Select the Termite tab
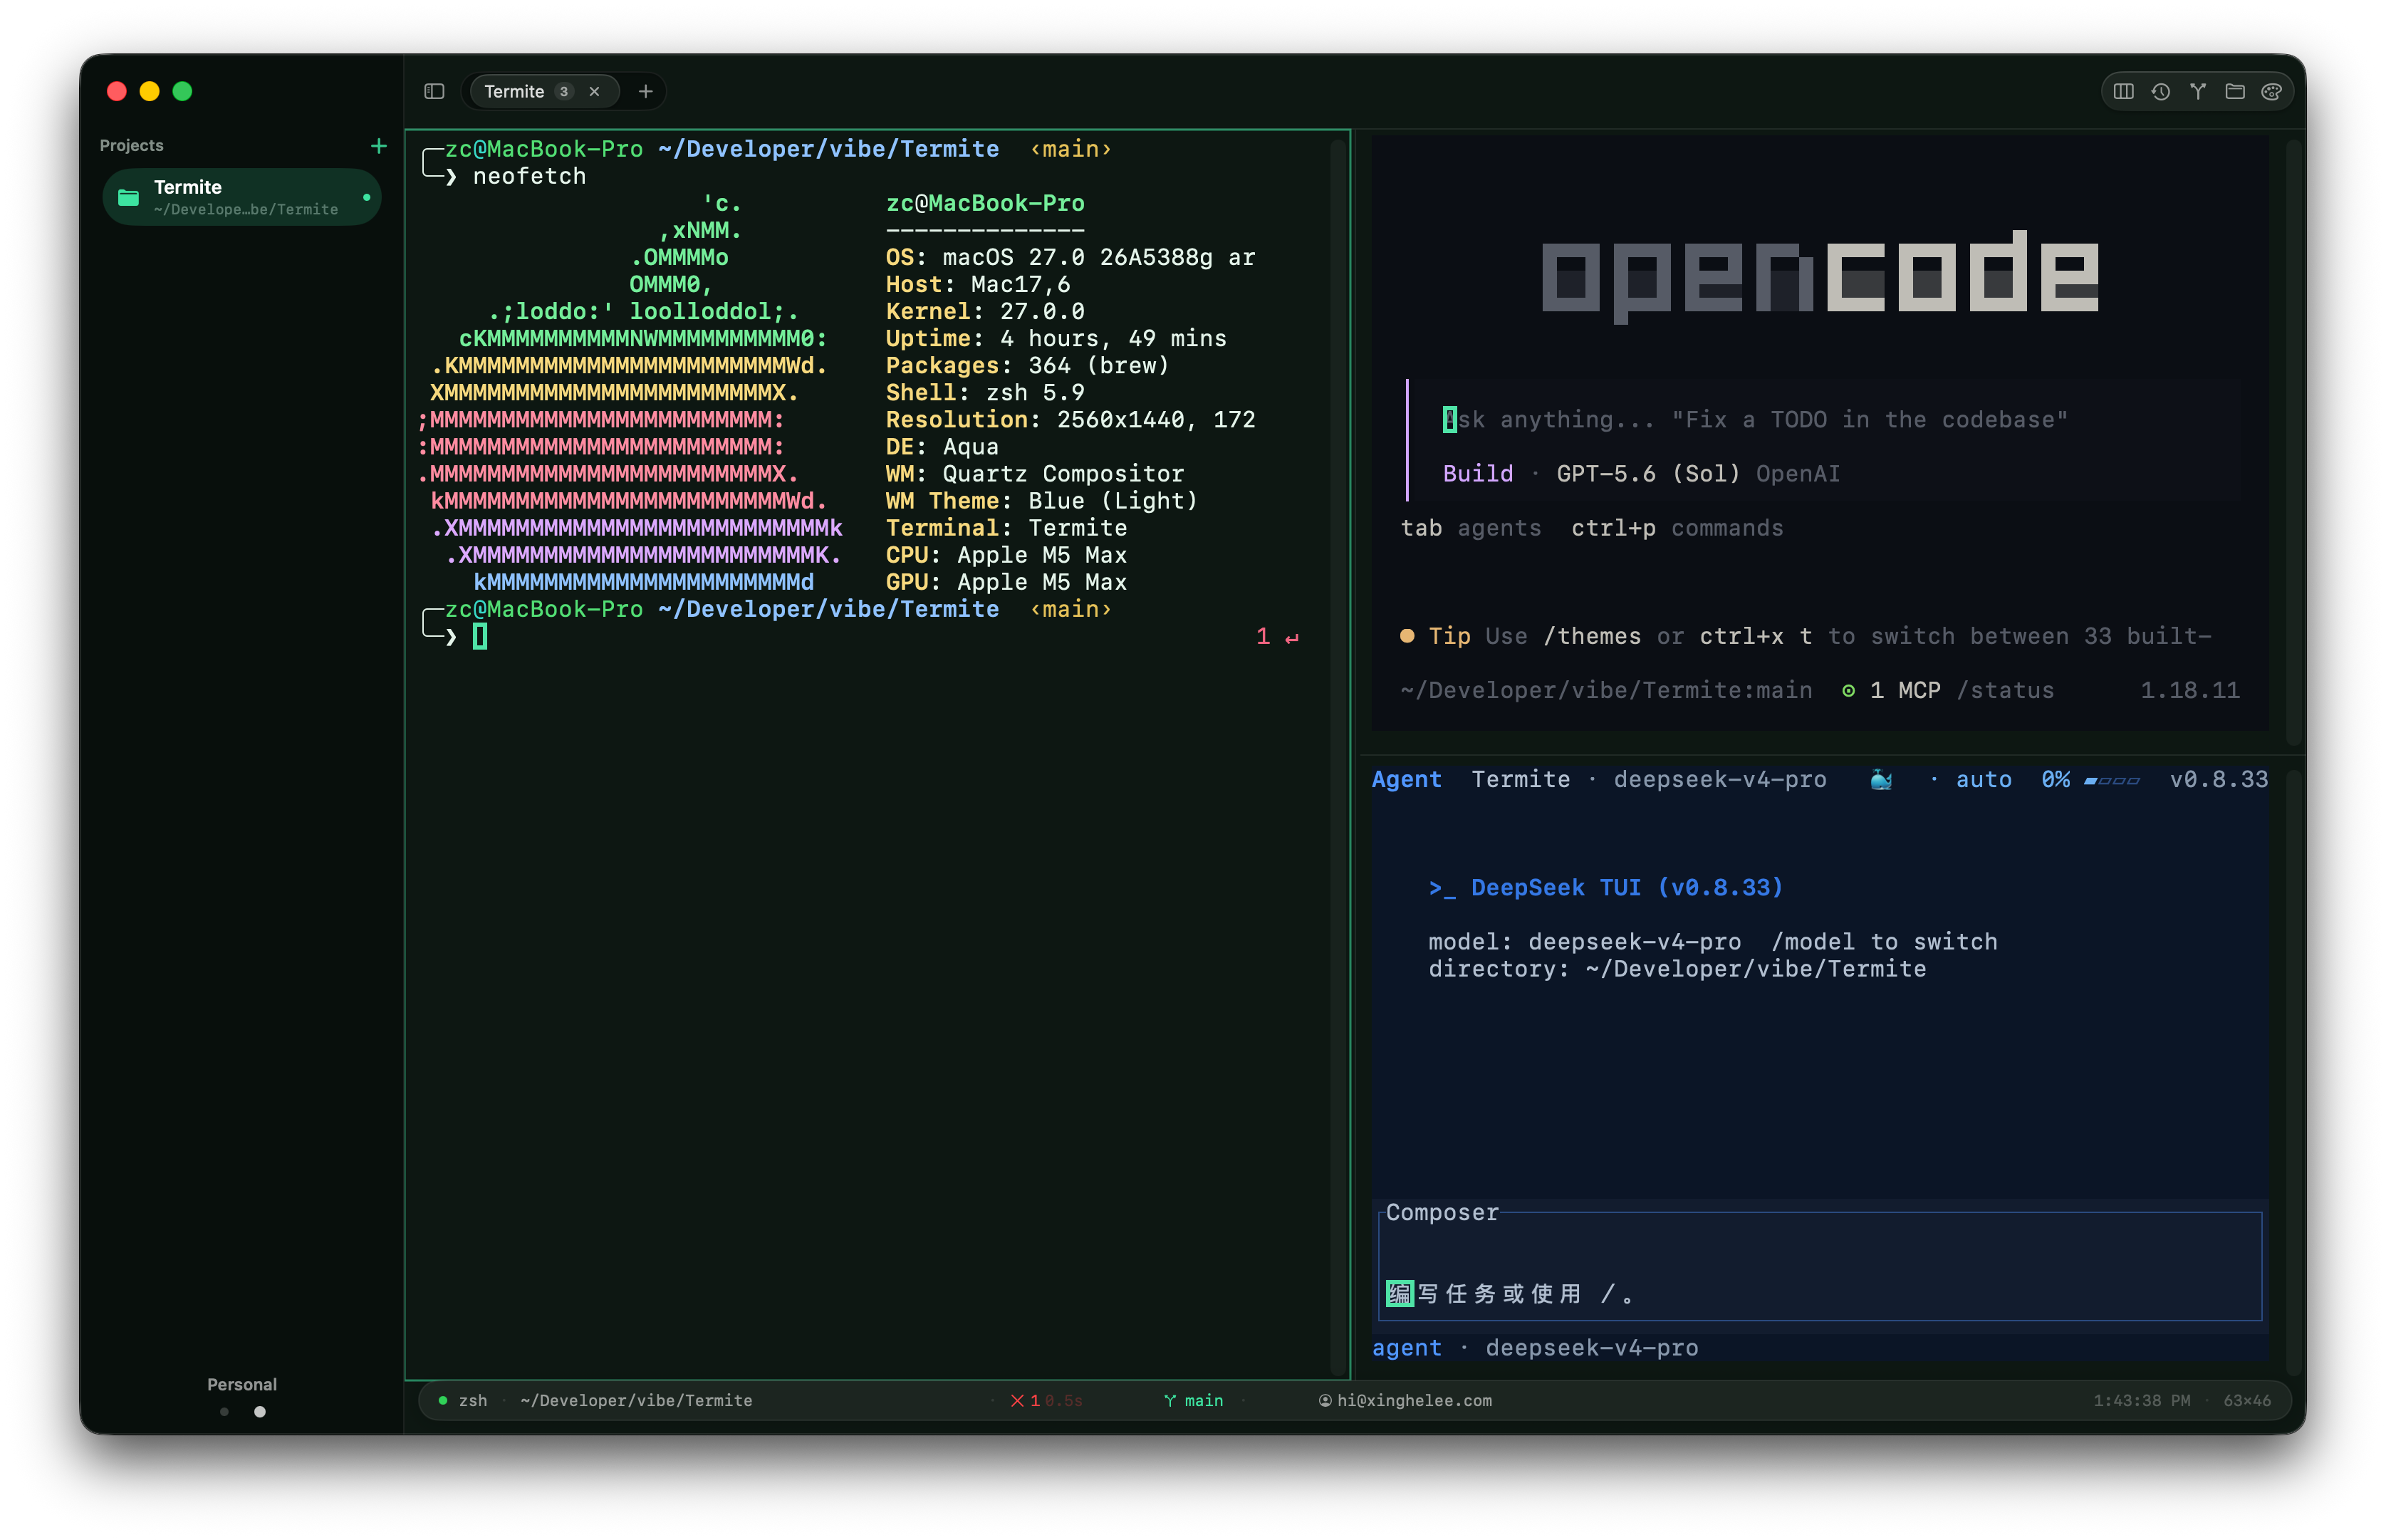 click(544, 91)
